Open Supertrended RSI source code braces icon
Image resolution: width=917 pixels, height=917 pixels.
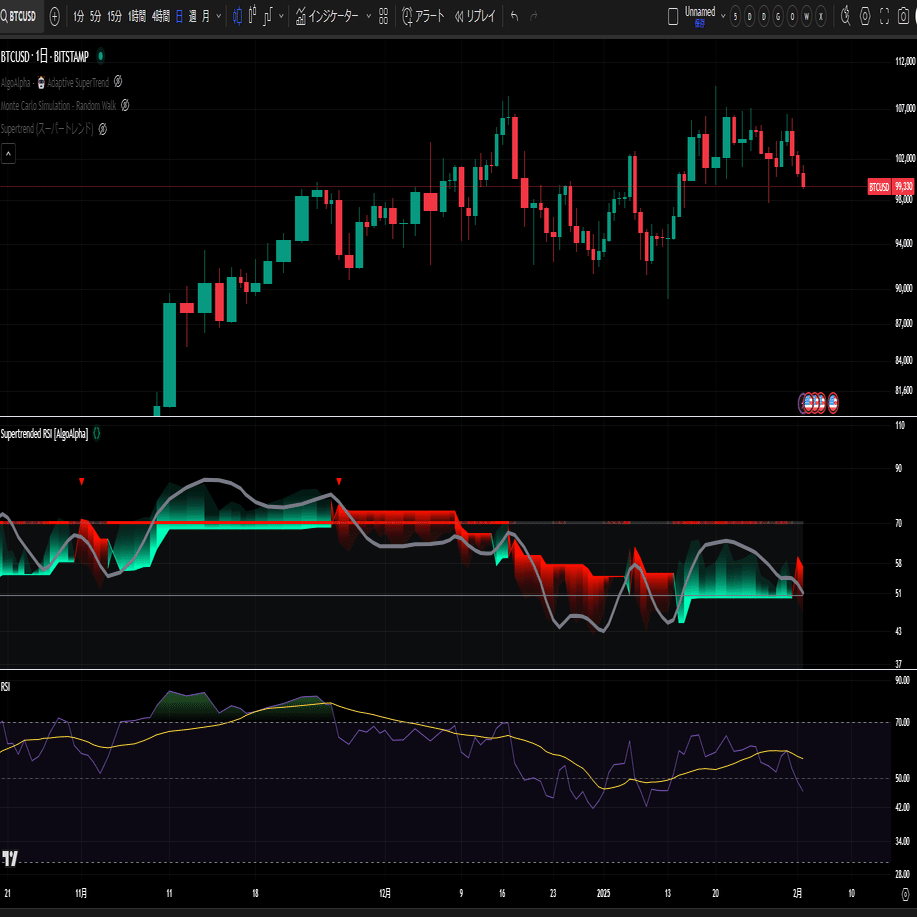pyautogui.click(x=96, y=434)
